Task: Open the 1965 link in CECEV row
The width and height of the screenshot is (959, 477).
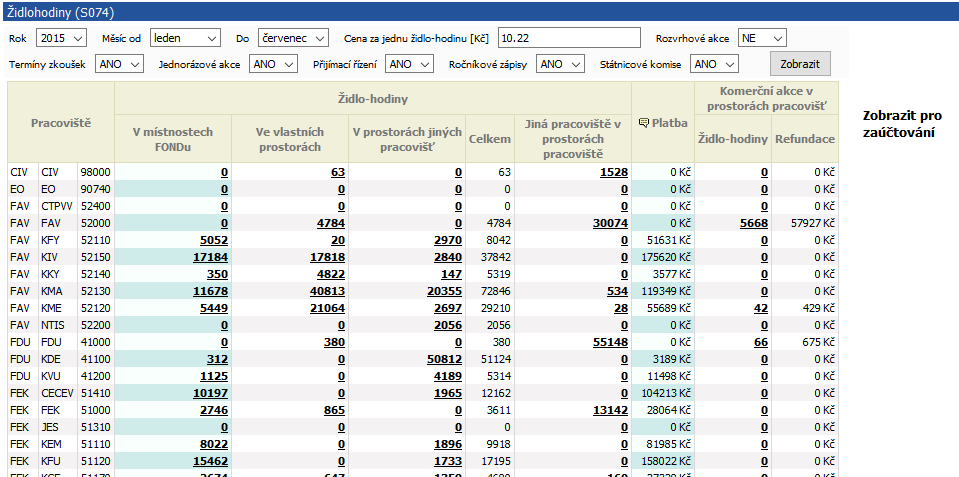Action: pyautogui.click(x=448, y=393)
